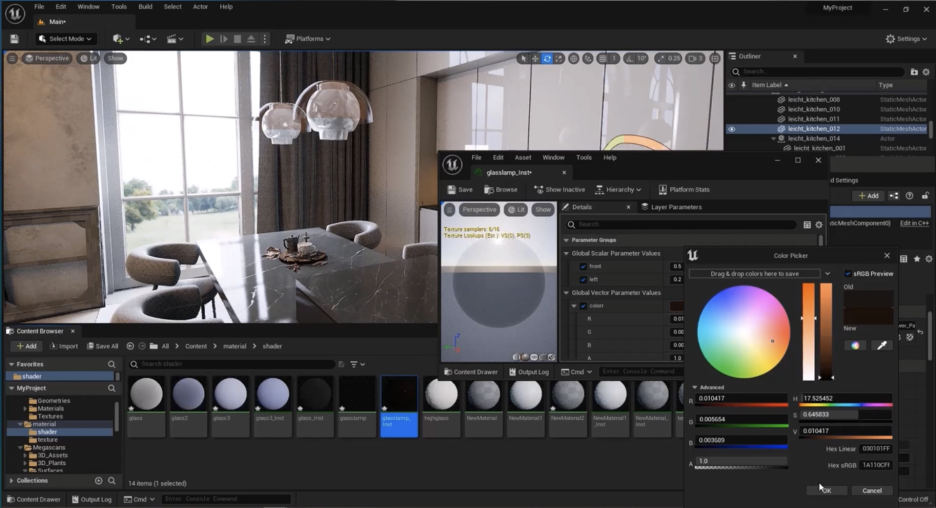Activate the rotate tool in viewport

[547, 59]
